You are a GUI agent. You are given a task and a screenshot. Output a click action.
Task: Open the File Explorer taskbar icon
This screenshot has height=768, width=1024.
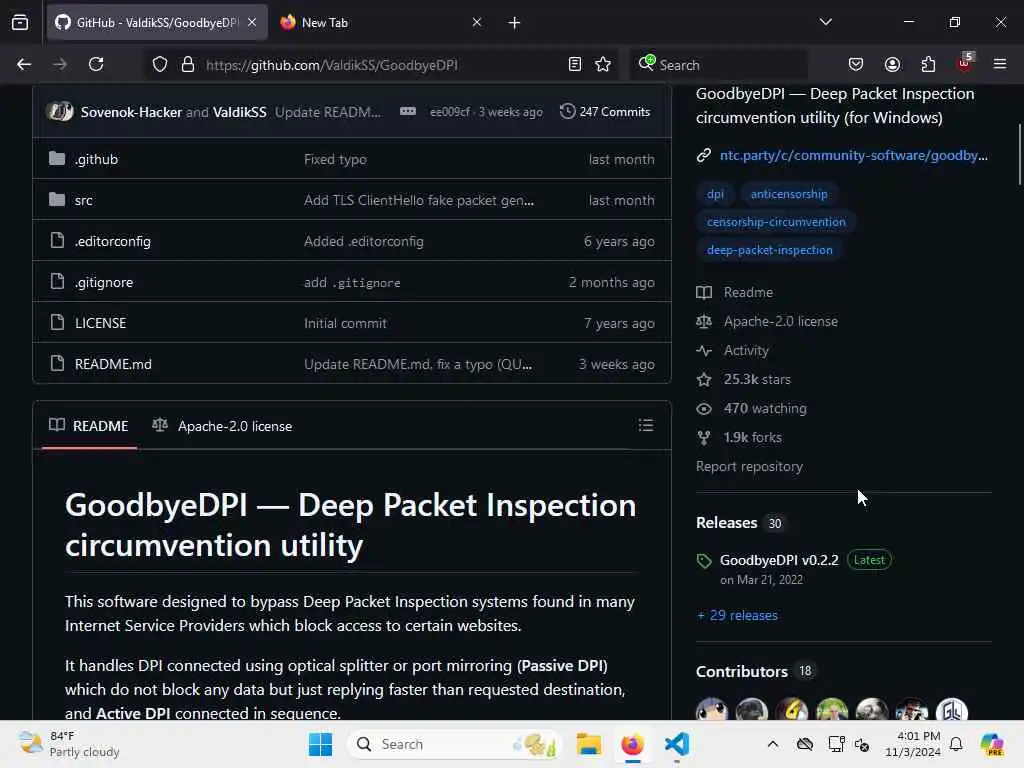point(588,744)
